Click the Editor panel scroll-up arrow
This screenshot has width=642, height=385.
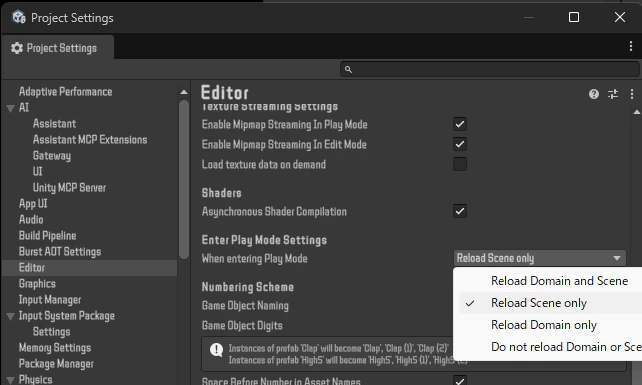(637, 112)
